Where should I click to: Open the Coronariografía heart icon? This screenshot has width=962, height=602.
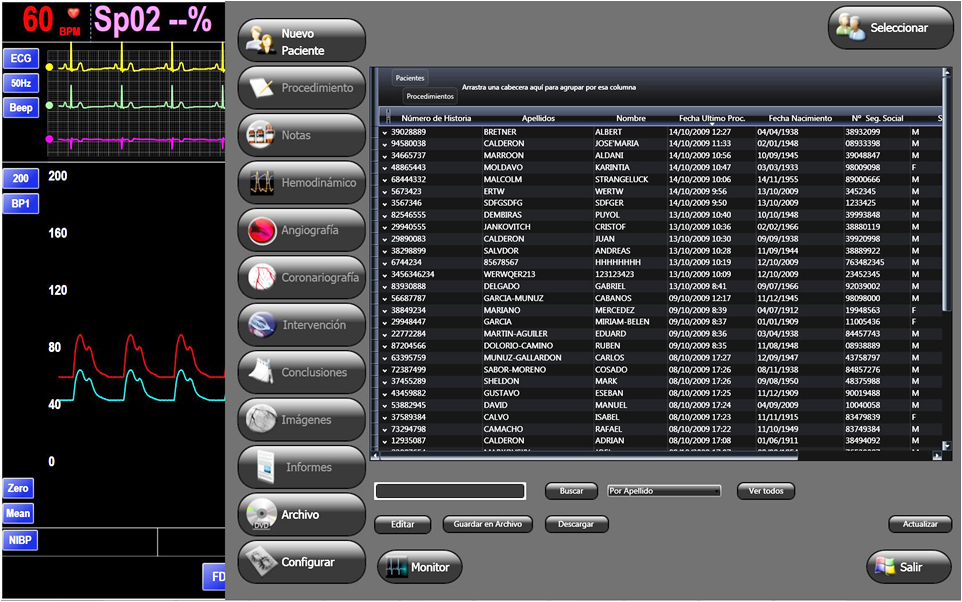[x=261, y=277]
